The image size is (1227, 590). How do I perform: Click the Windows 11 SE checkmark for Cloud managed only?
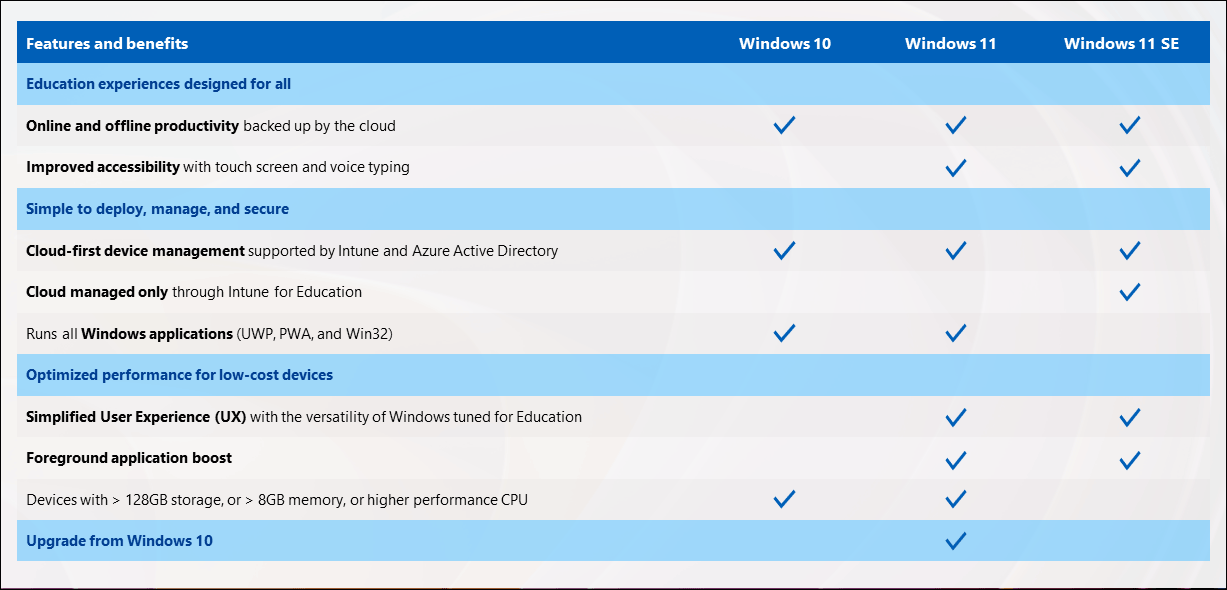click(1129, 292)
